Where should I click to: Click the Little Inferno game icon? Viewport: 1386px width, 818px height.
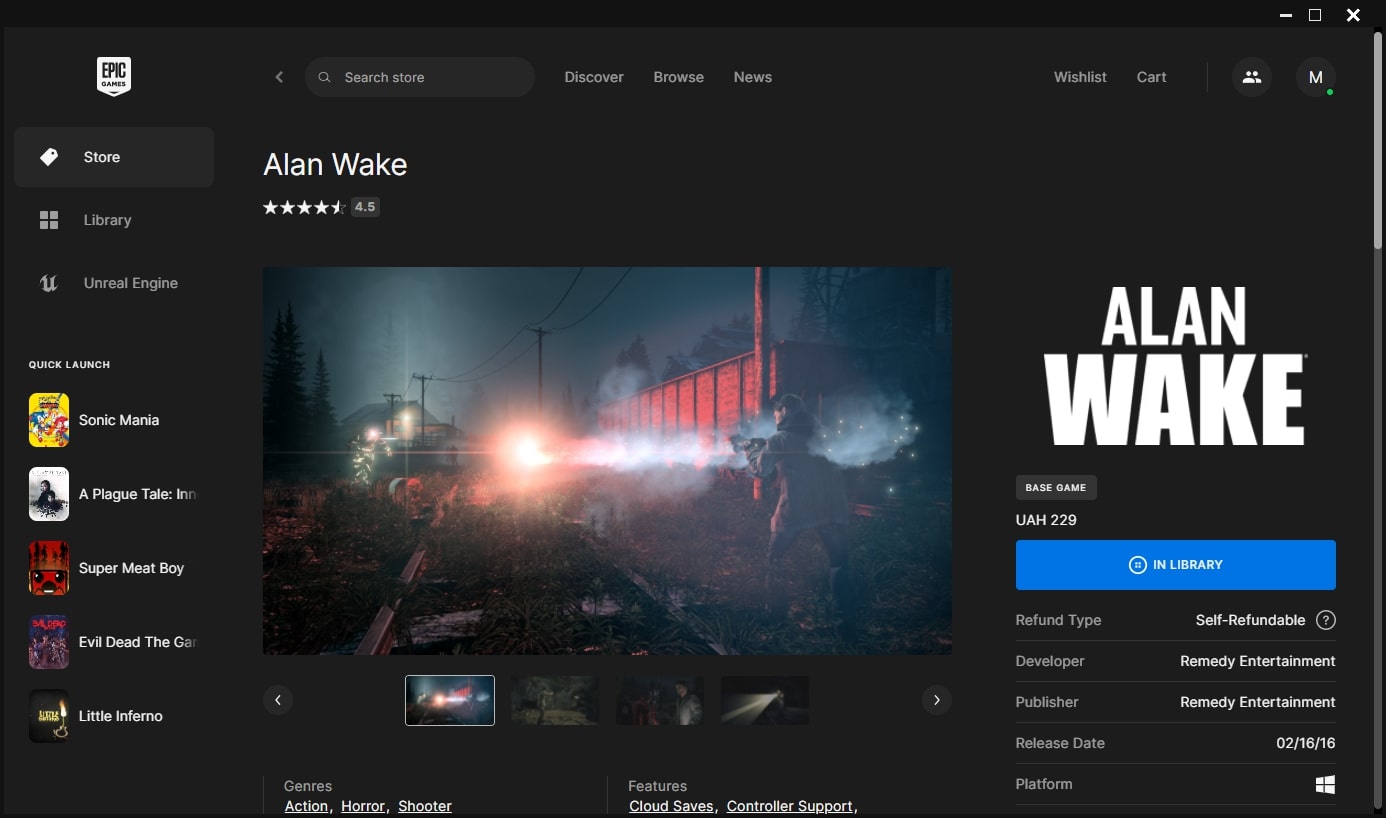point(49,716)
